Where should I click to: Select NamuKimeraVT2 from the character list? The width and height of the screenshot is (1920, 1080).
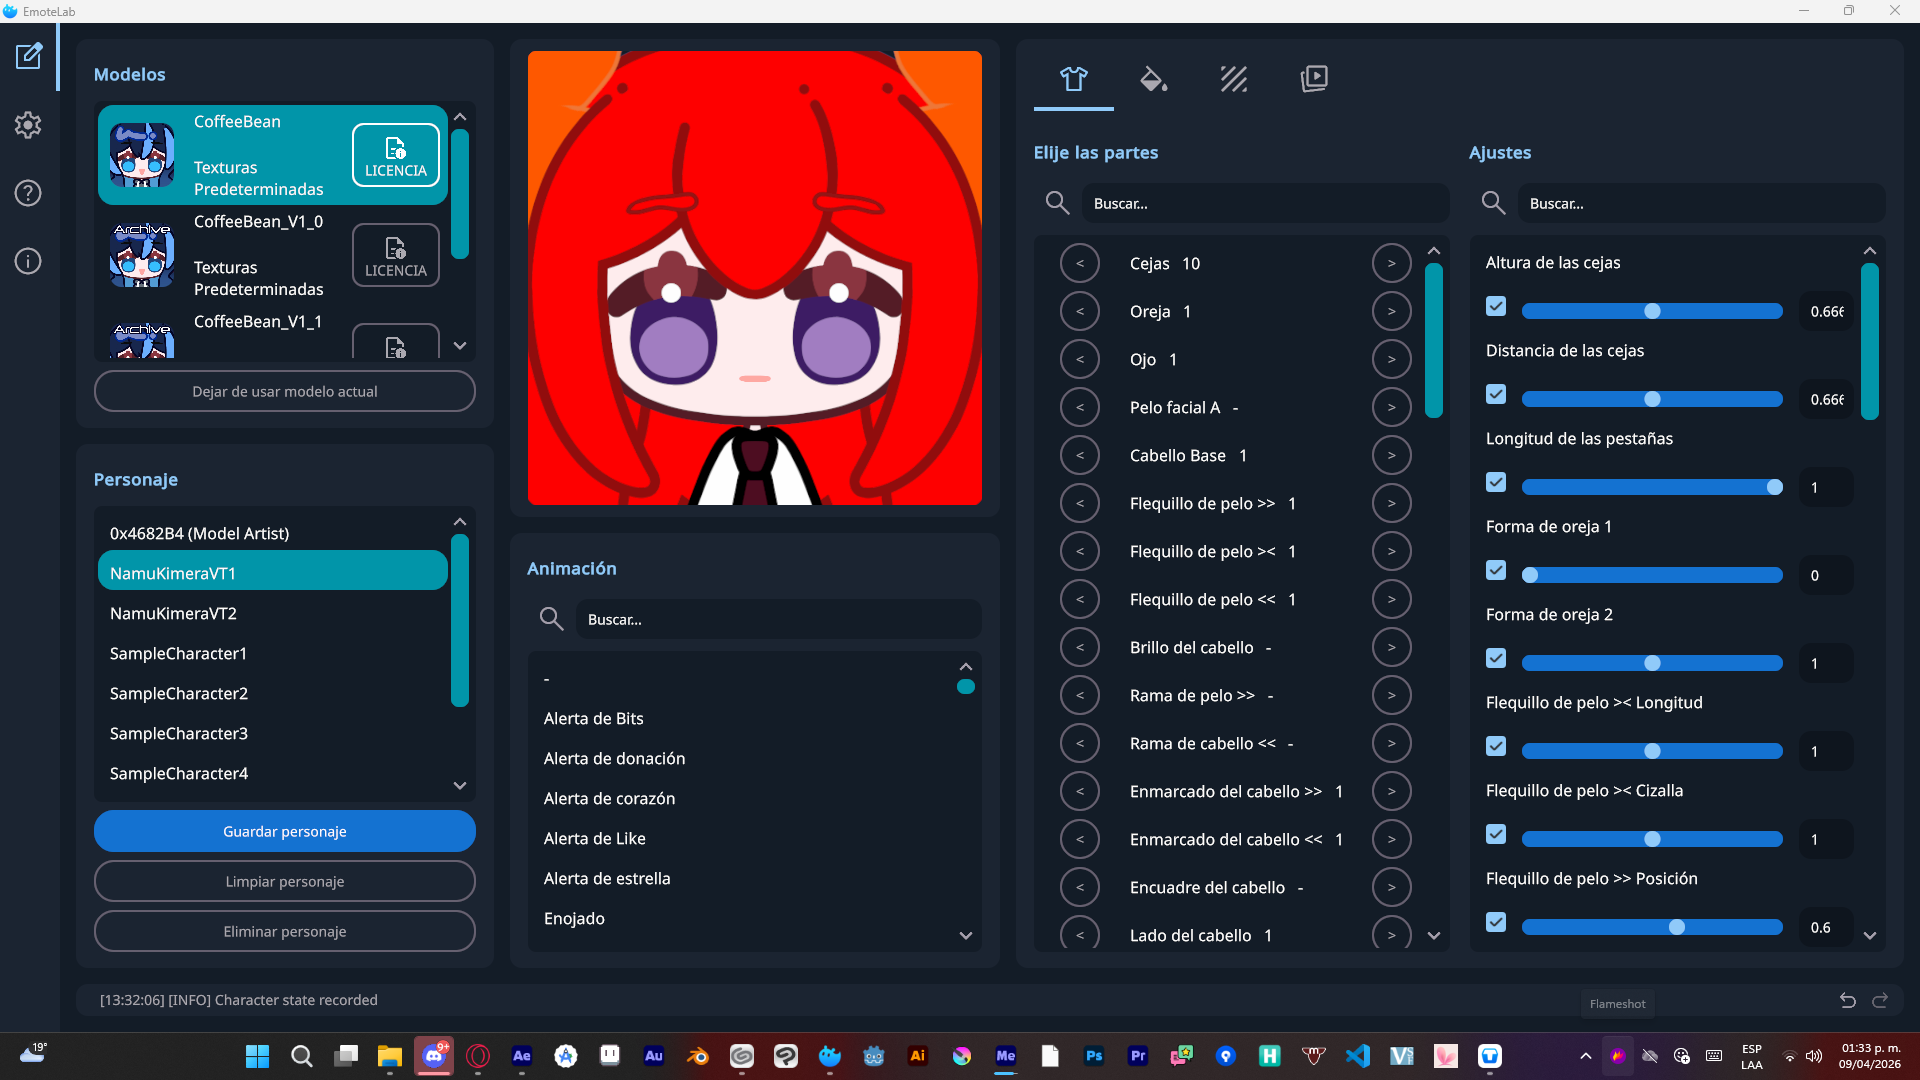point(173,613)
